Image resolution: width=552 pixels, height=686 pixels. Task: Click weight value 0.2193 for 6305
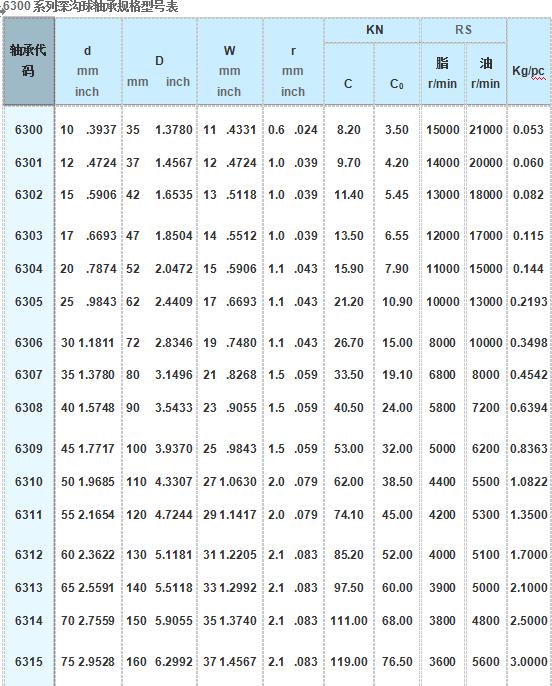point(528,302)
